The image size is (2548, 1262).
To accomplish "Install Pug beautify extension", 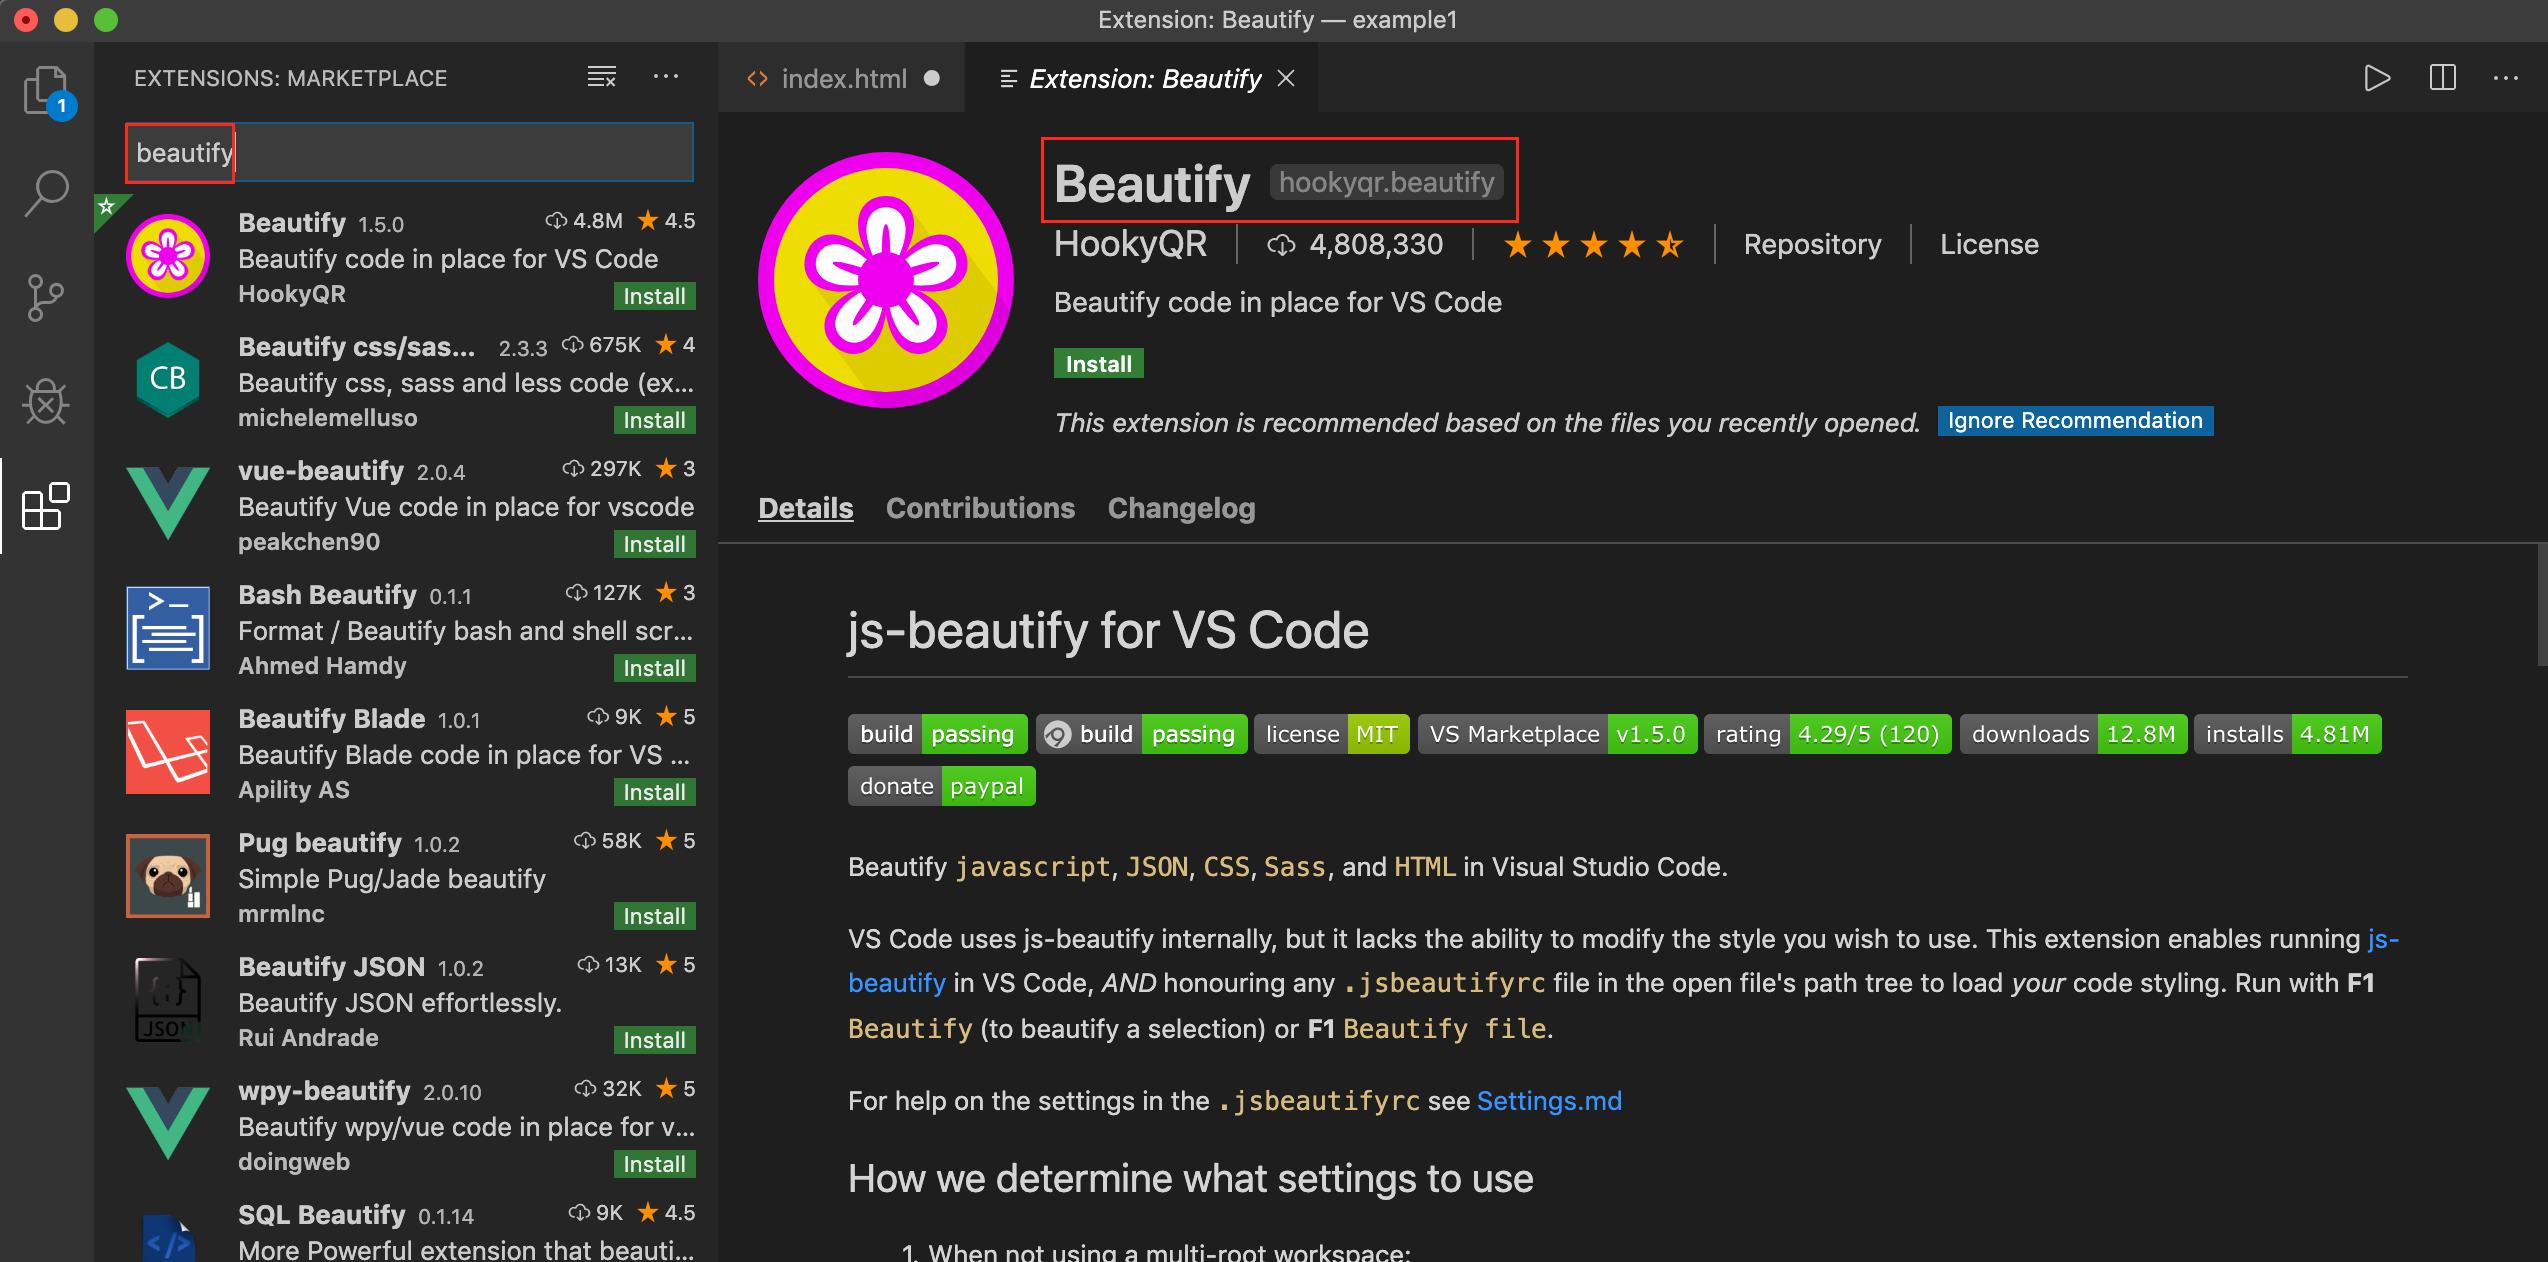I will [654, 917].
